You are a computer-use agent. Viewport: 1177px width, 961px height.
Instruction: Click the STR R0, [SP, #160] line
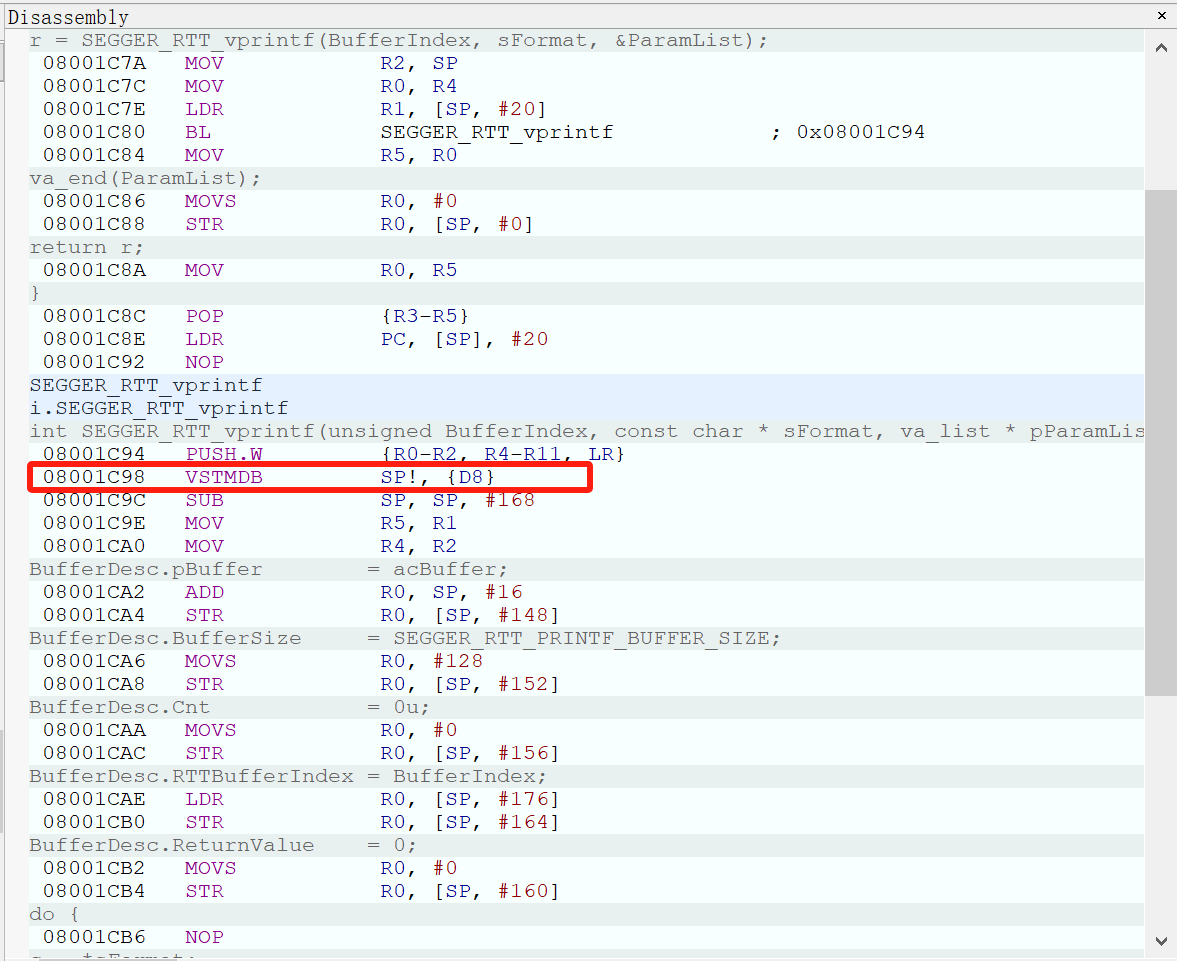point(301,891)
